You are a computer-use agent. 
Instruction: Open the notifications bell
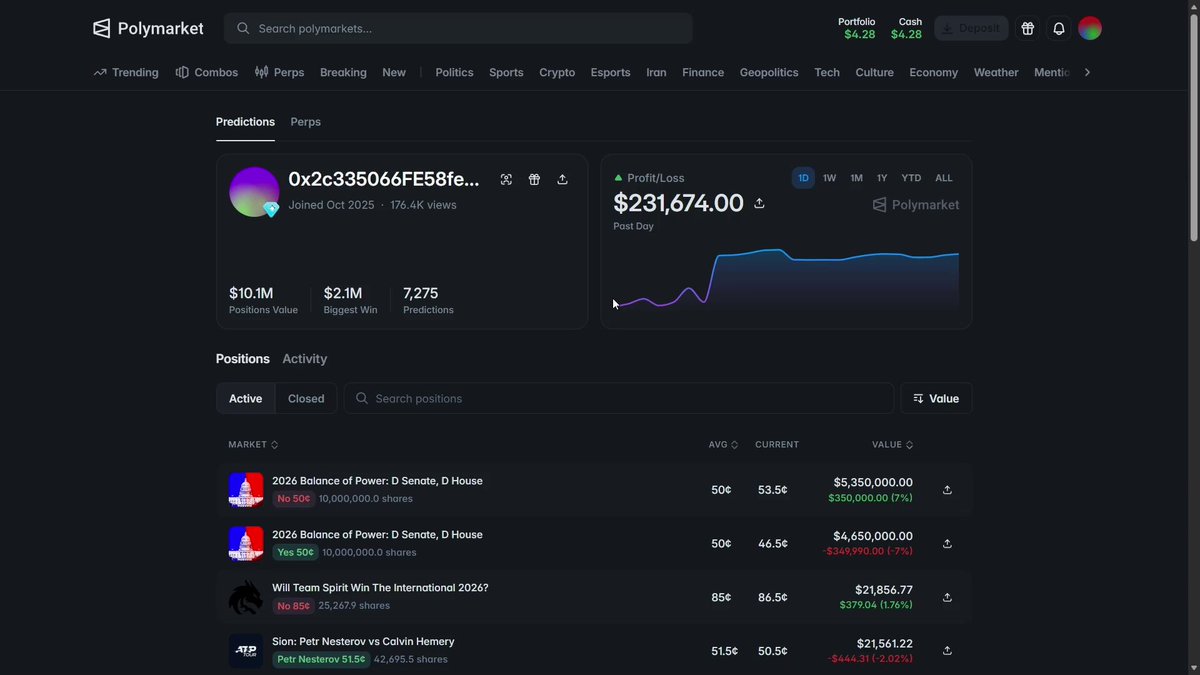point(1059,28)
